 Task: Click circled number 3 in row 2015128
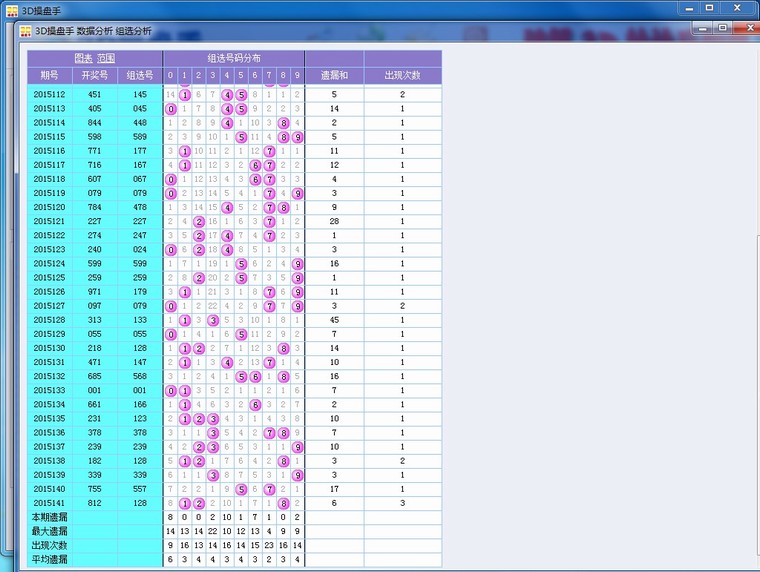[213, 320]
